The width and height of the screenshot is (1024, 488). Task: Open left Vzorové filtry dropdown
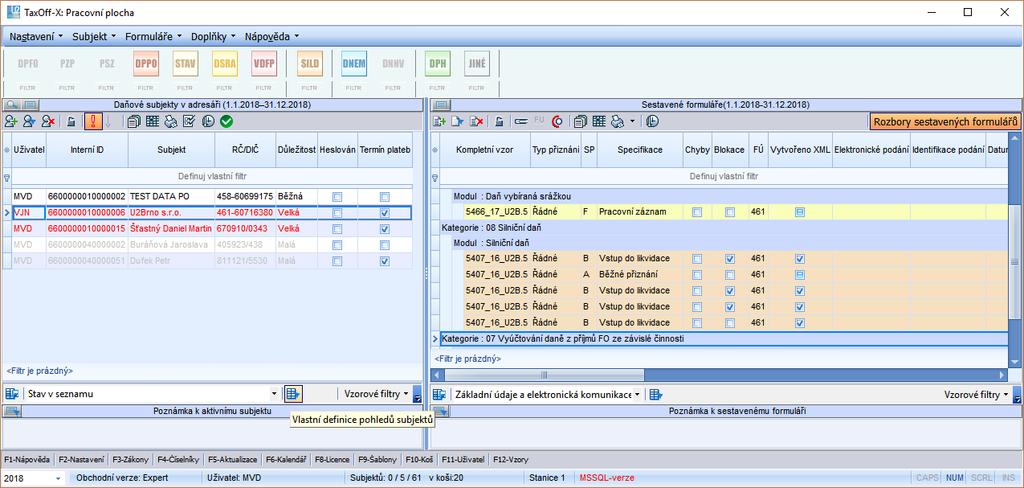click(376, 394)
